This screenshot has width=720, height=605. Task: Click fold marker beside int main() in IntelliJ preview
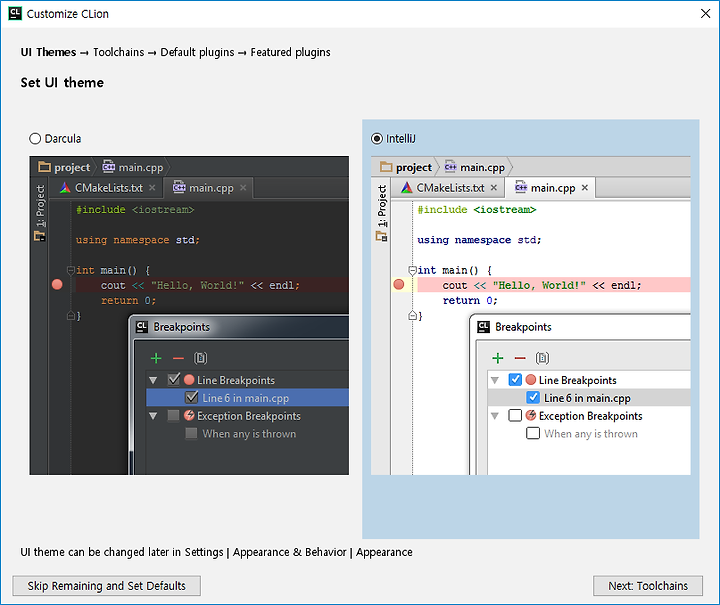click(412, 270)
